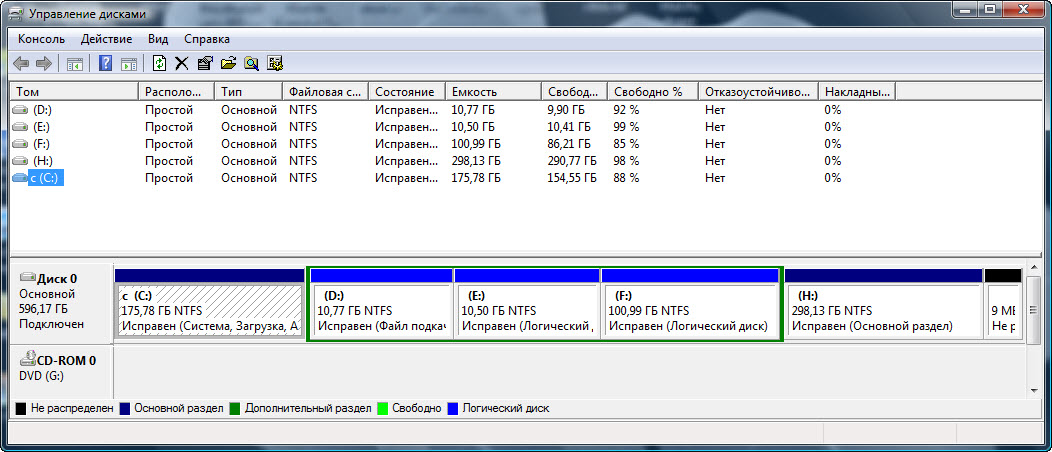This screenshot has width=1052, height=452.
Task: Sort by the Отказоустойчивость column header
Action: pyautogui.click(x=758, y=92)
